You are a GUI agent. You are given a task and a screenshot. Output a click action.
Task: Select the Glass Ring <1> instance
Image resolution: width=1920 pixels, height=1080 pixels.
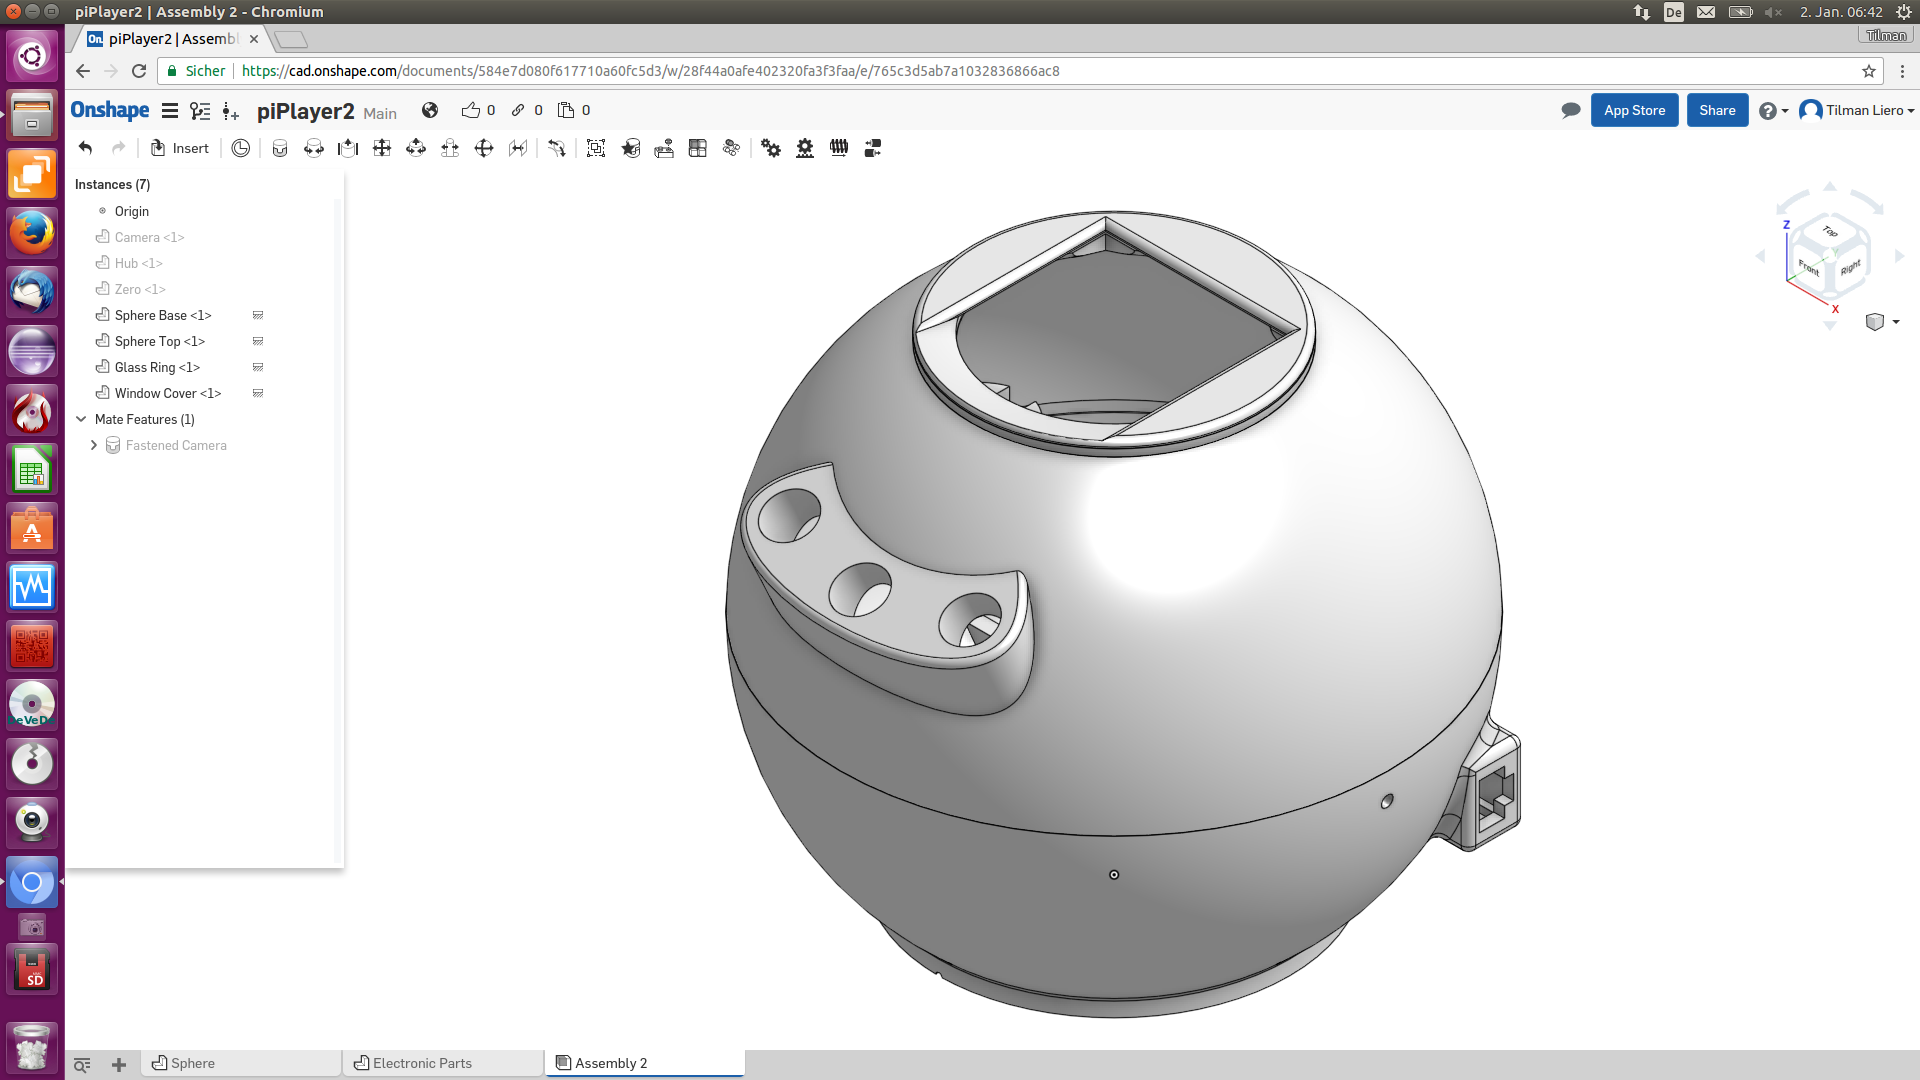pos(157,367)
